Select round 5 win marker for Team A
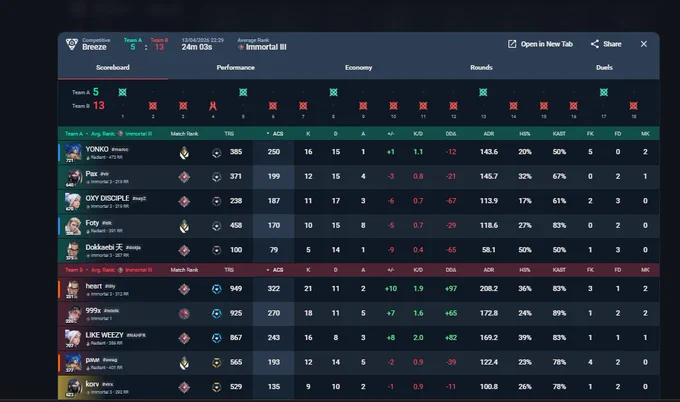 pyautogui.click(x=243, y=92)
